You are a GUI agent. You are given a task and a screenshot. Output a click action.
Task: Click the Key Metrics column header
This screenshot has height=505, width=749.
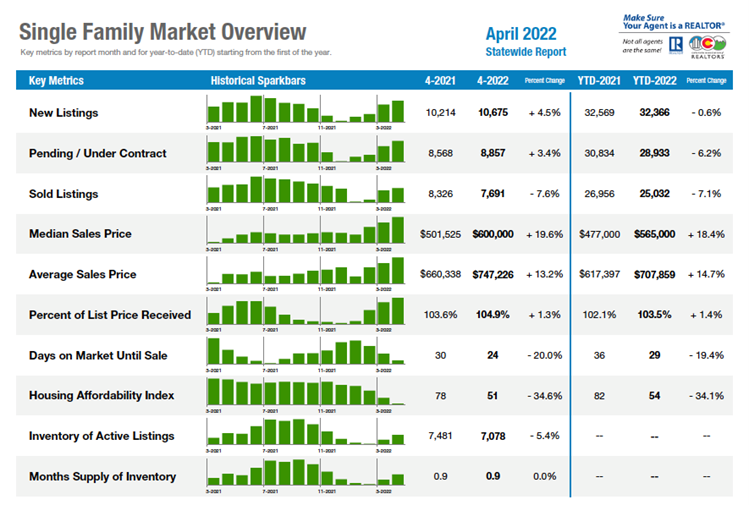[x=57, y=81]
